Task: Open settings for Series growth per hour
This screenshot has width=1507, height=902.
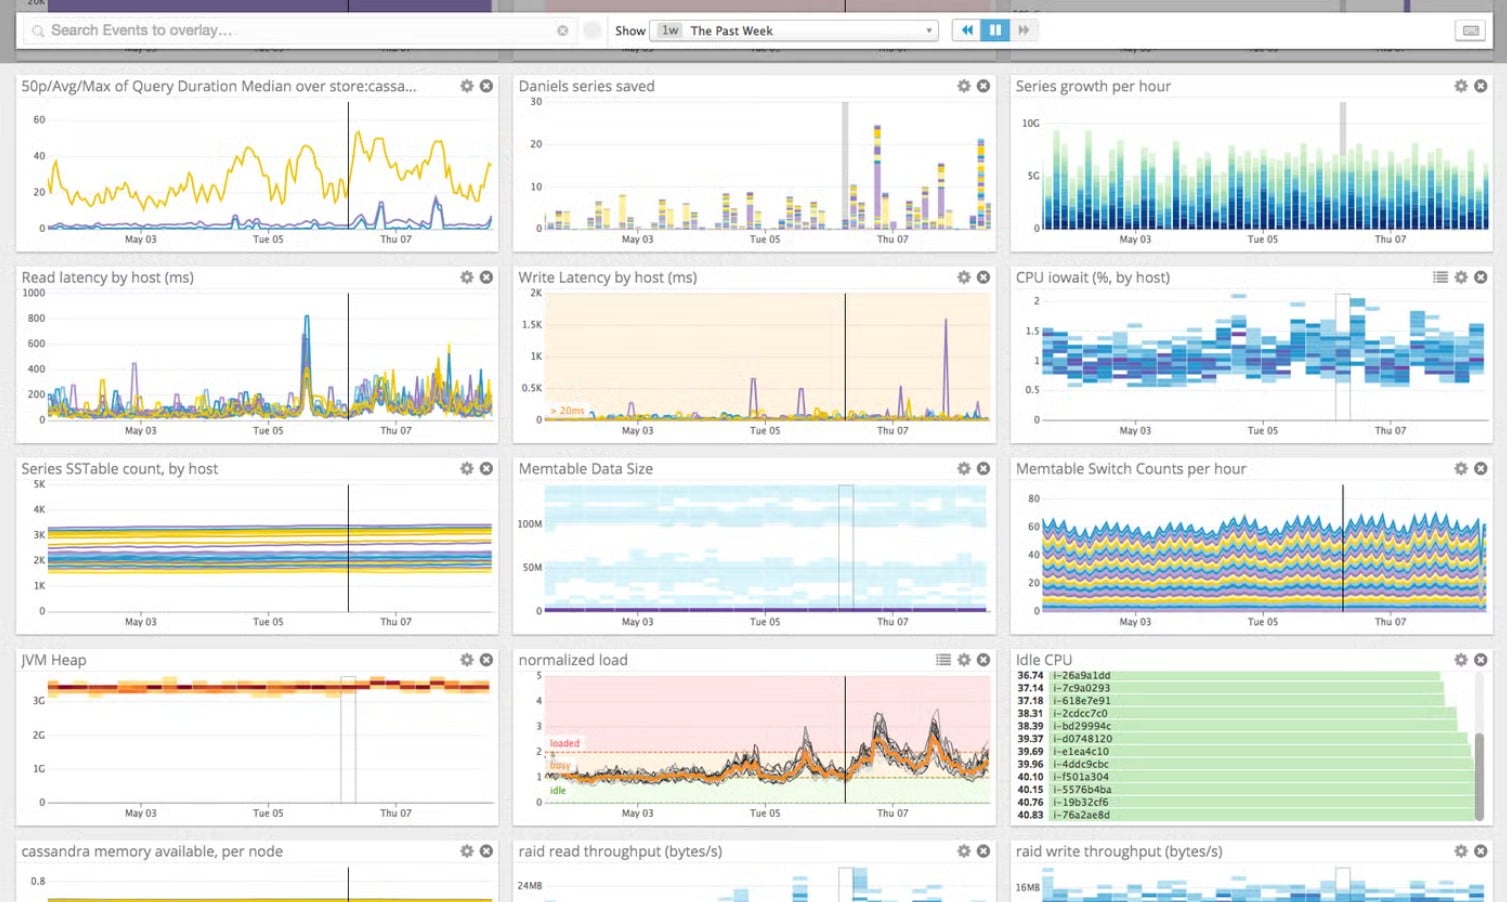Action: click(1461, 86)
